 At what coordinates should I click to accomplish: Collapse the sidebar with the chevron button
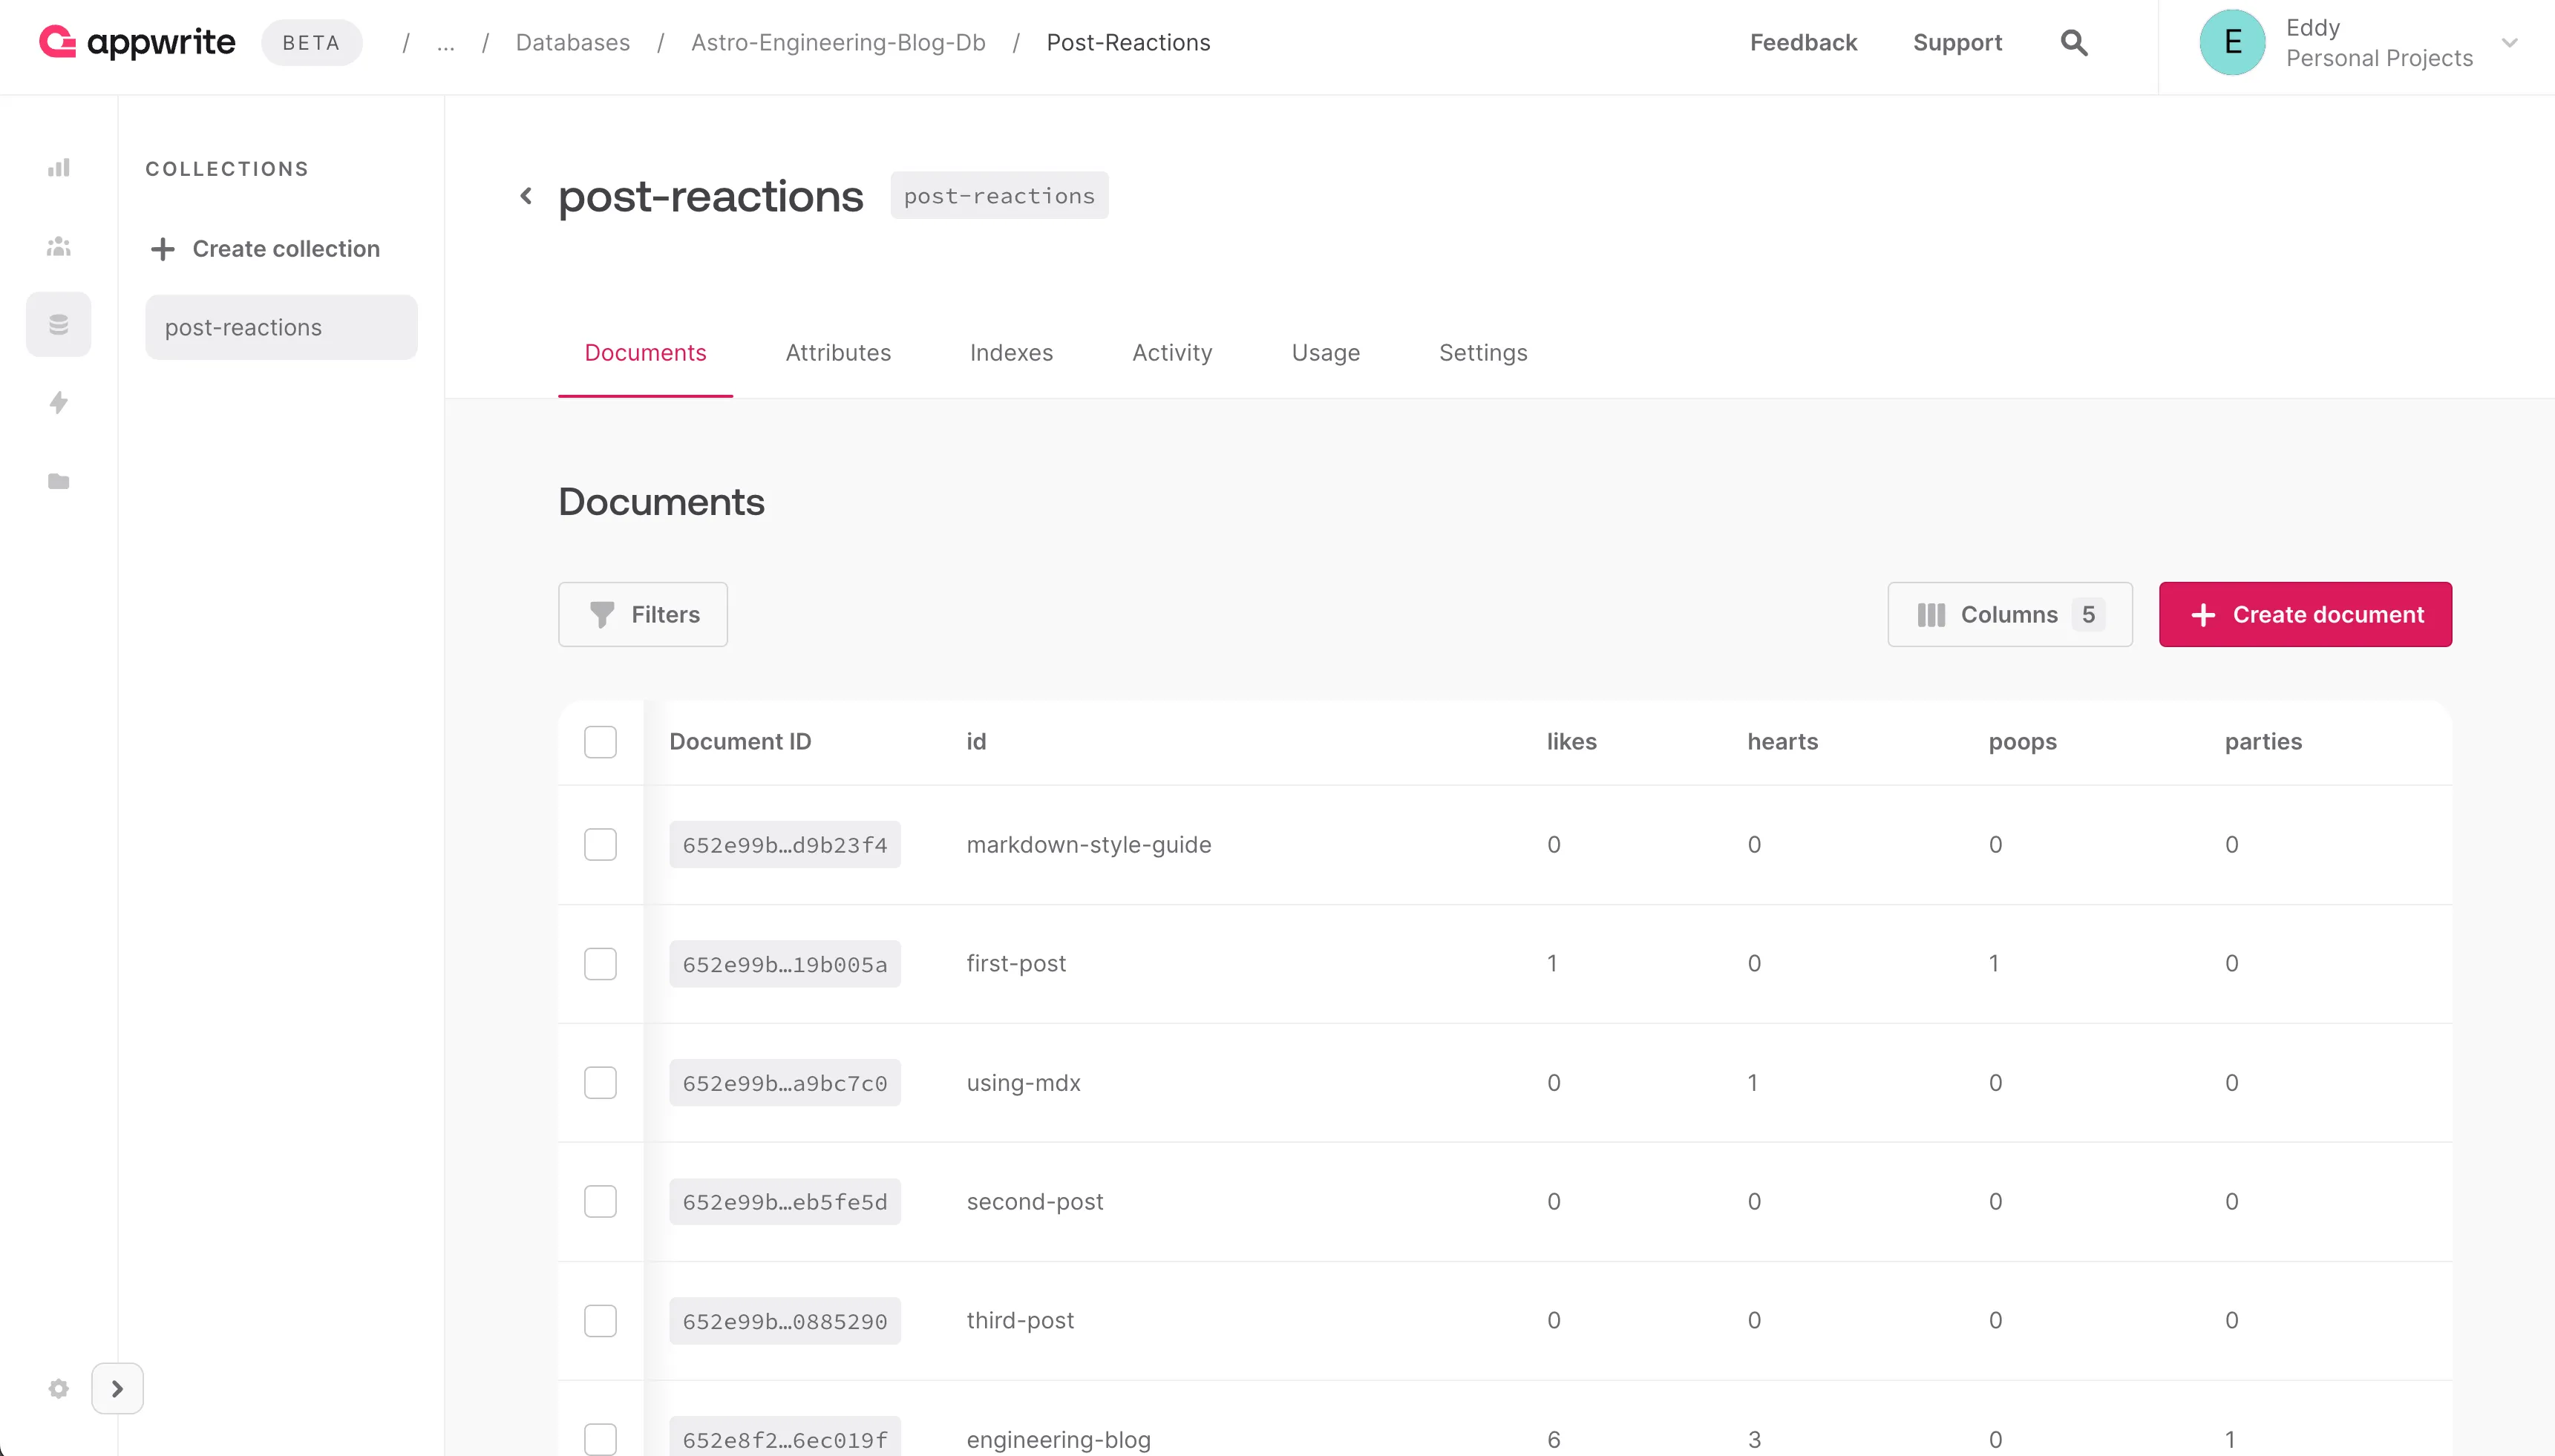(x=117, y=1388)
